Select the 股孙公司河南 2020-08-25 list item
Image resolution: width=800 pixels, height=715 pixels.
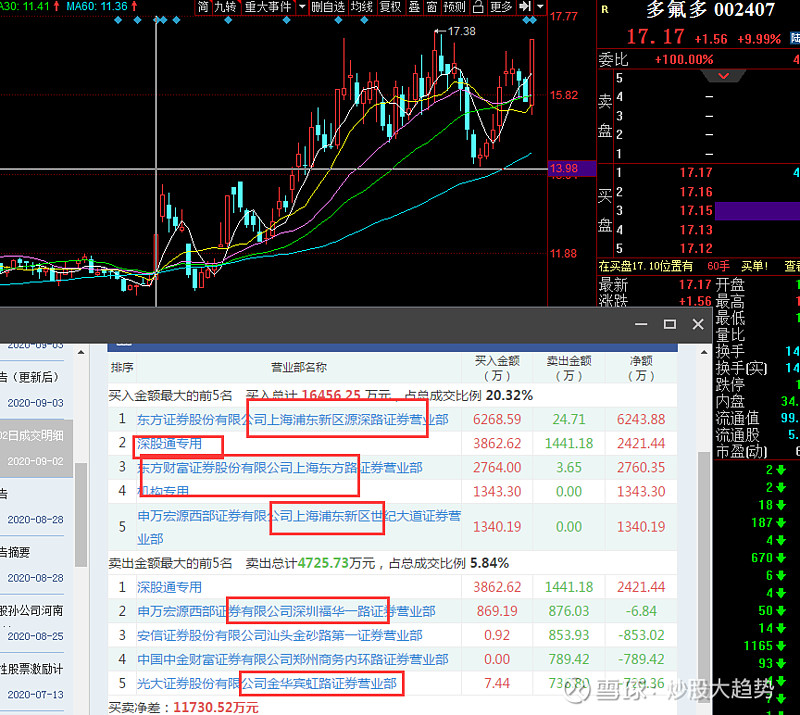pyautogui.click(x=34, y=623)
